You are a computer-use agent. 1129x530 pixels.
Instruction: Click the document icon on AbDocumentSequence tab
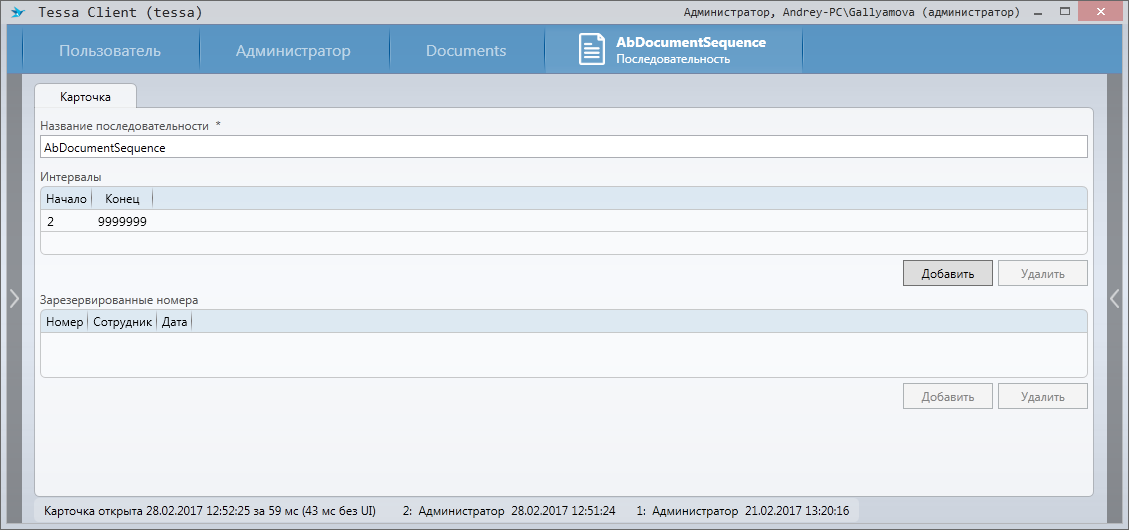pos(592,50)
